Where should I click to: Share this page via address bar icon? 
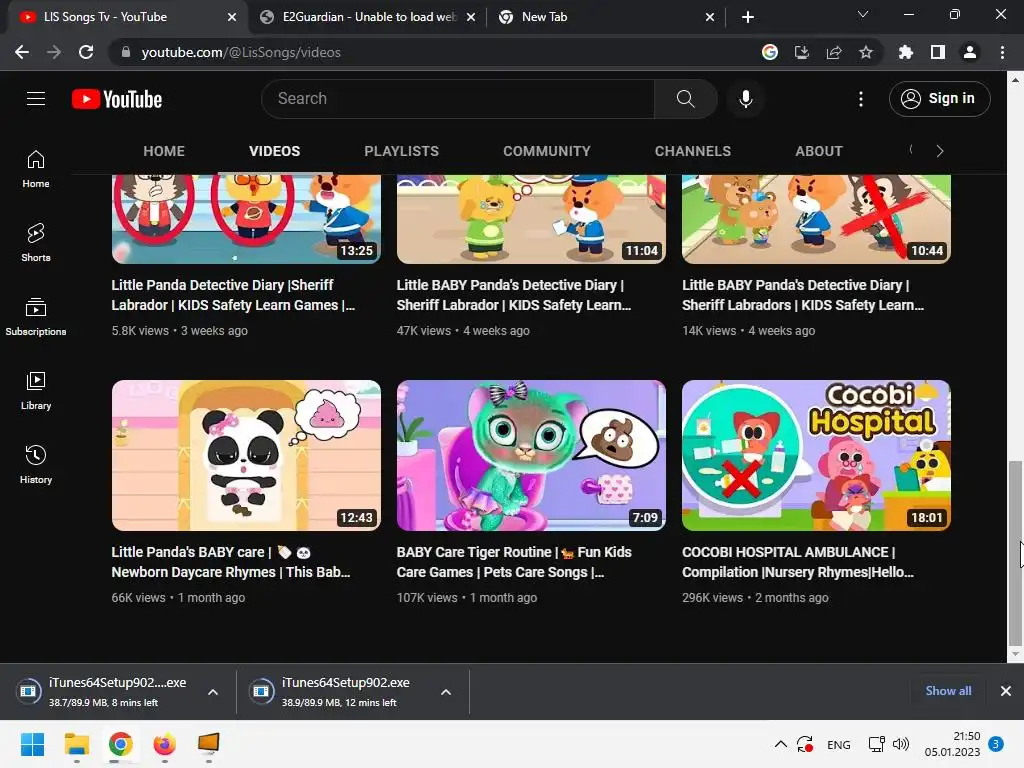[x=834, y=52]
